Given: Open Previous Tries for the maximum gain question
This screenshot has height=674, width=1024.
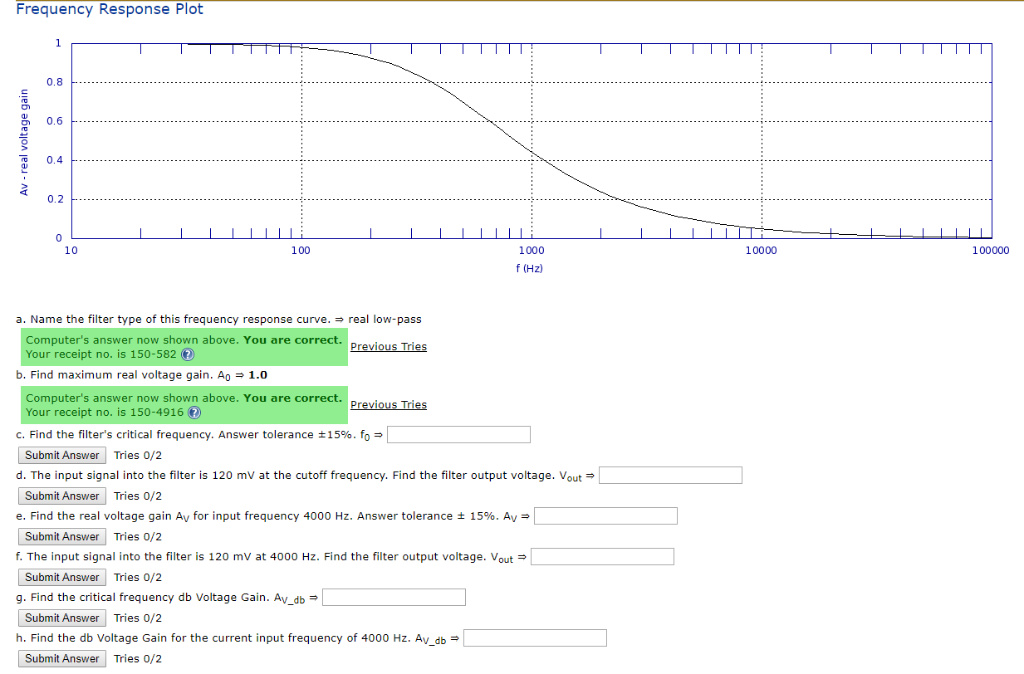Looking at the screenshot, I should point(390,403).
